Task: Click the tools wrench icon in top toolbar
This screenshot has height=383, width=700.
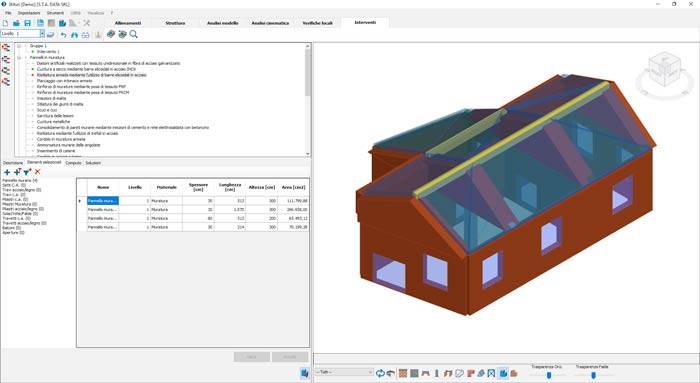Action: point(87,23)
